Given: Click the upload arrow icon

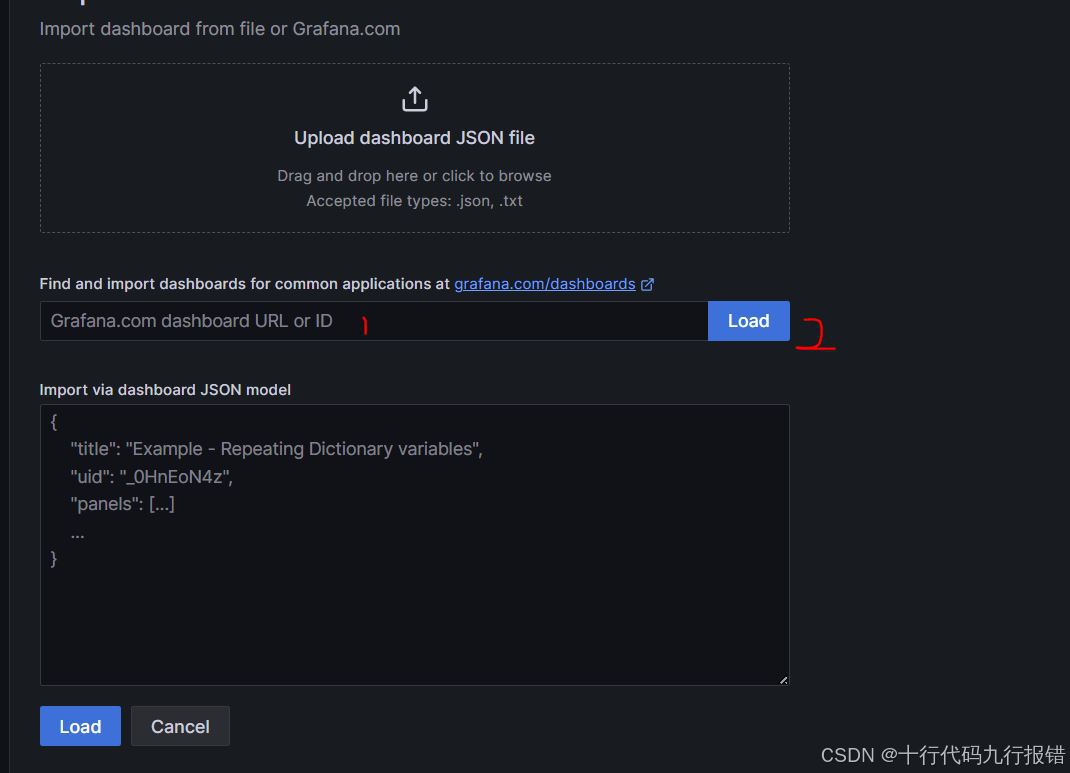Looking at the screenshot, I should [414, 99].
